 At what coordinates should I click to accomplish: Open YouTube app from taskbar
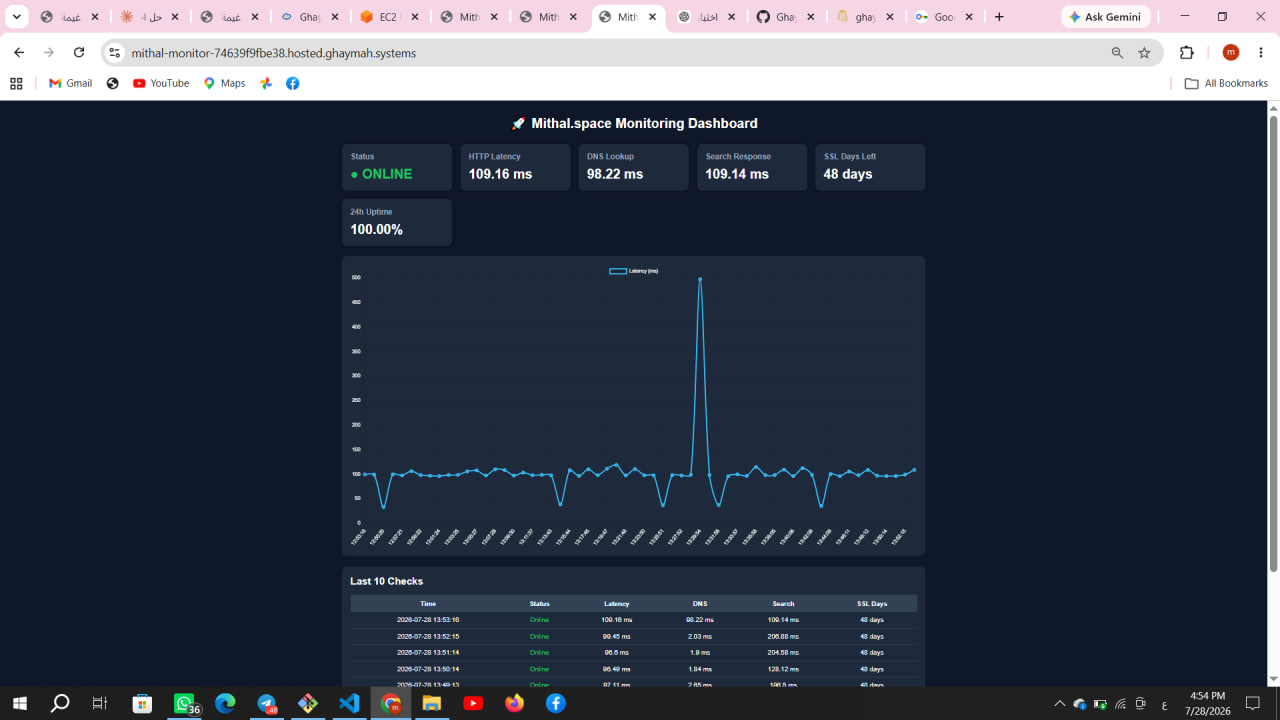click(x=473, y=703)
